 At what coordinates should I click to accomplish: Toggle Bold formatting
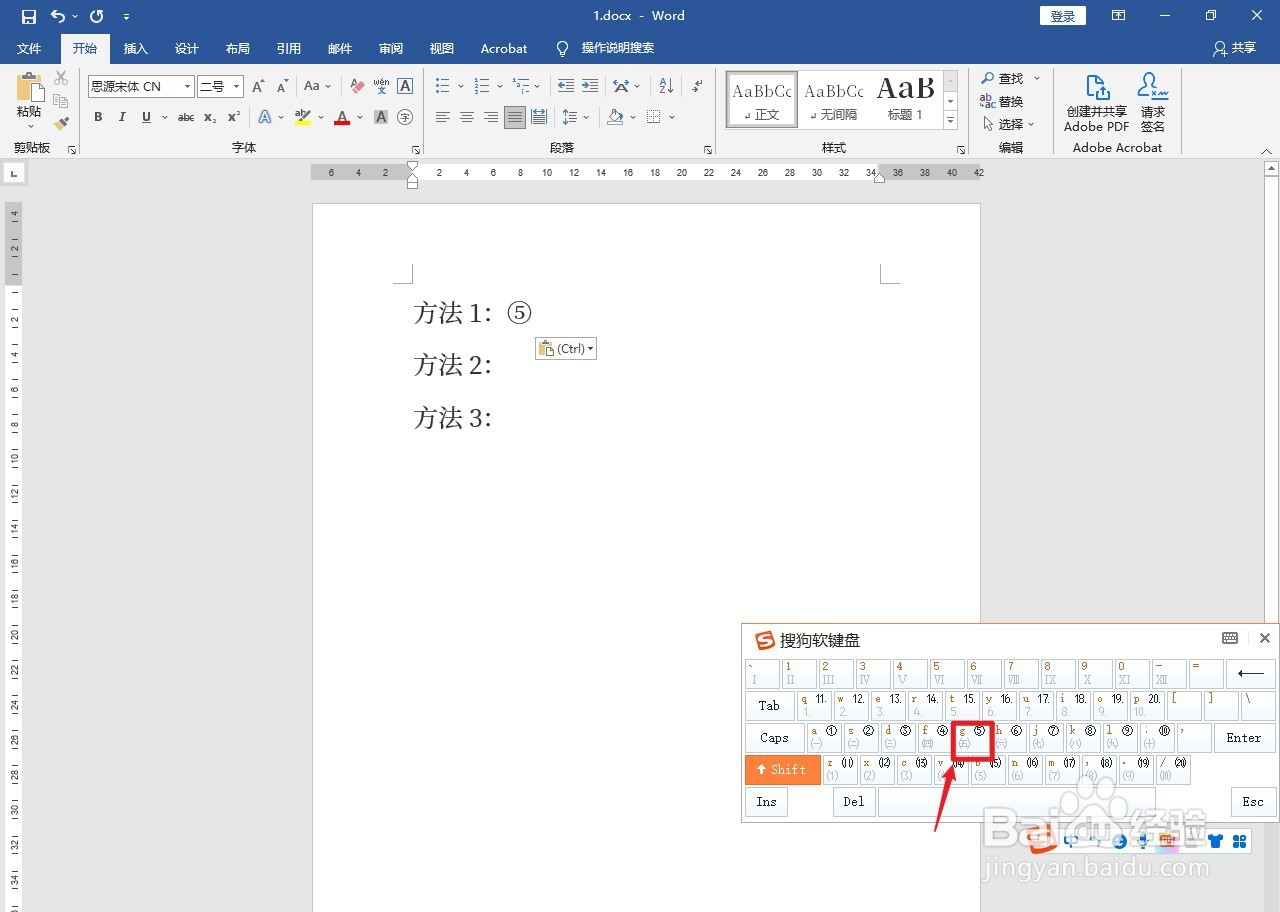(98, 117)
